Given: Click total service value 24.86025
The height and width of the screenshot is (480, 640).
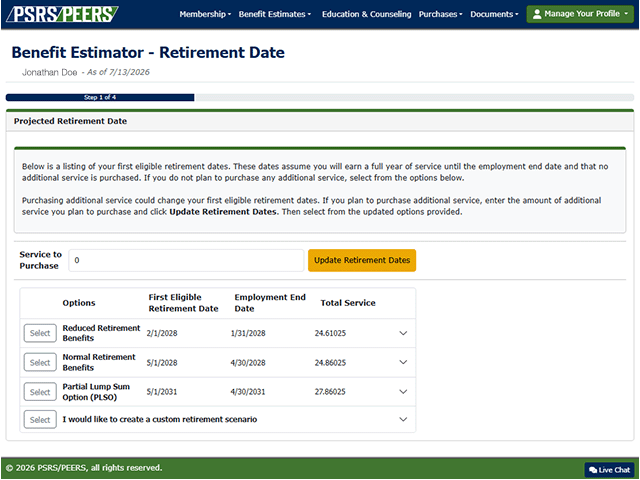Looking at the screenshot, I should tap(330, 362).
